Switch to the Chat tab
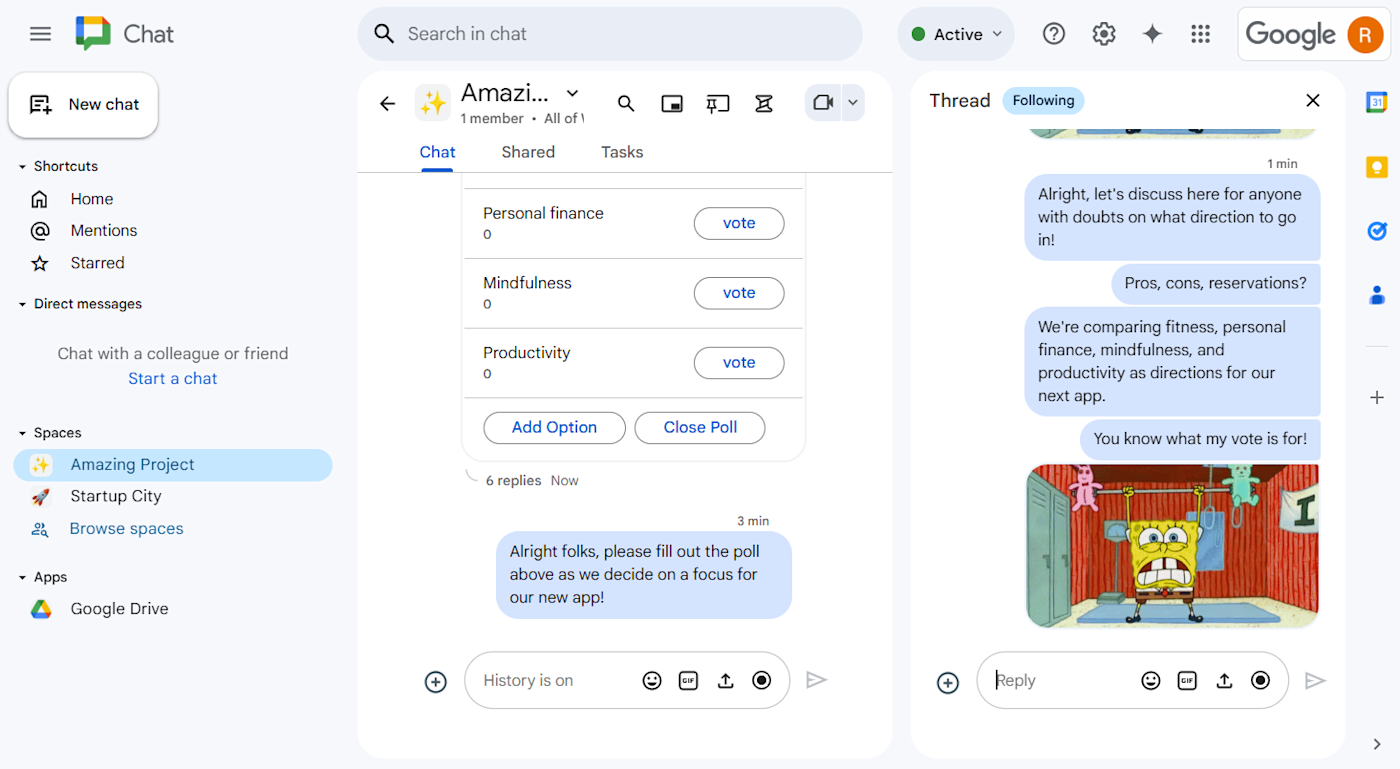This screenshot has height=769, width=1400. pos(437,152)
